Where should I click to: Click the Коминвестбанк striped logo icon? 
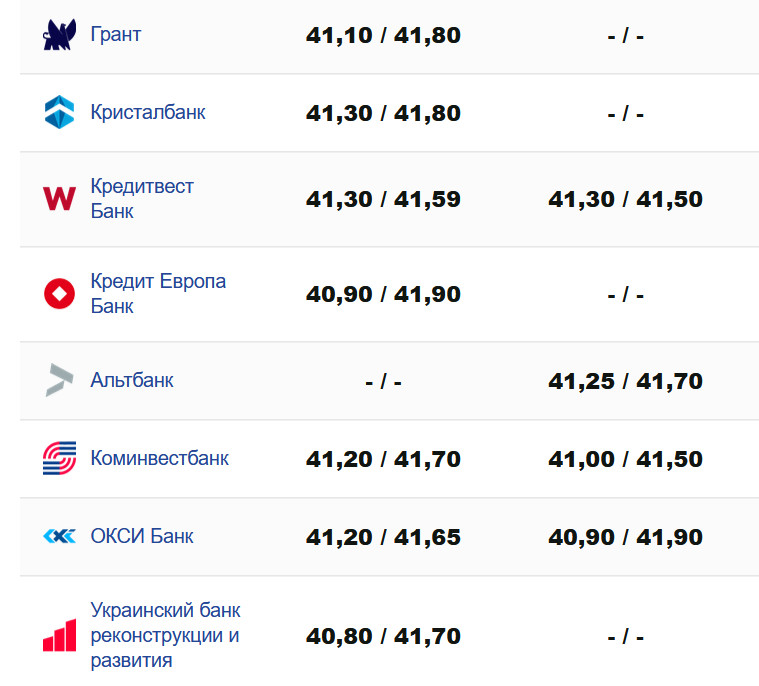click(59, 458)
